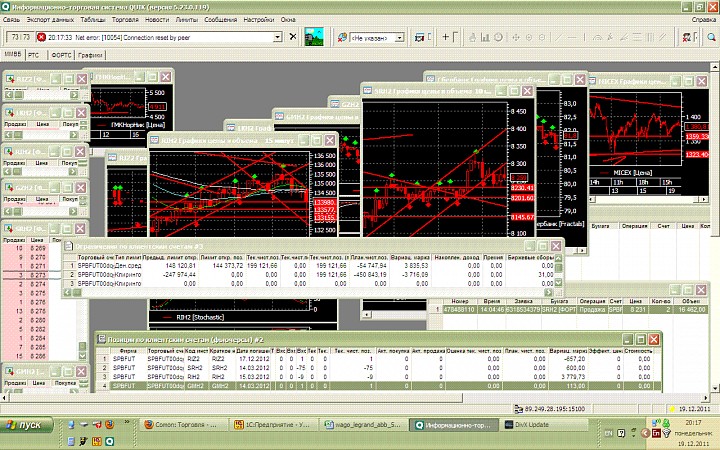
Task: Click the user icon with red cross at toolbar right
Action: tap(687, 38)
